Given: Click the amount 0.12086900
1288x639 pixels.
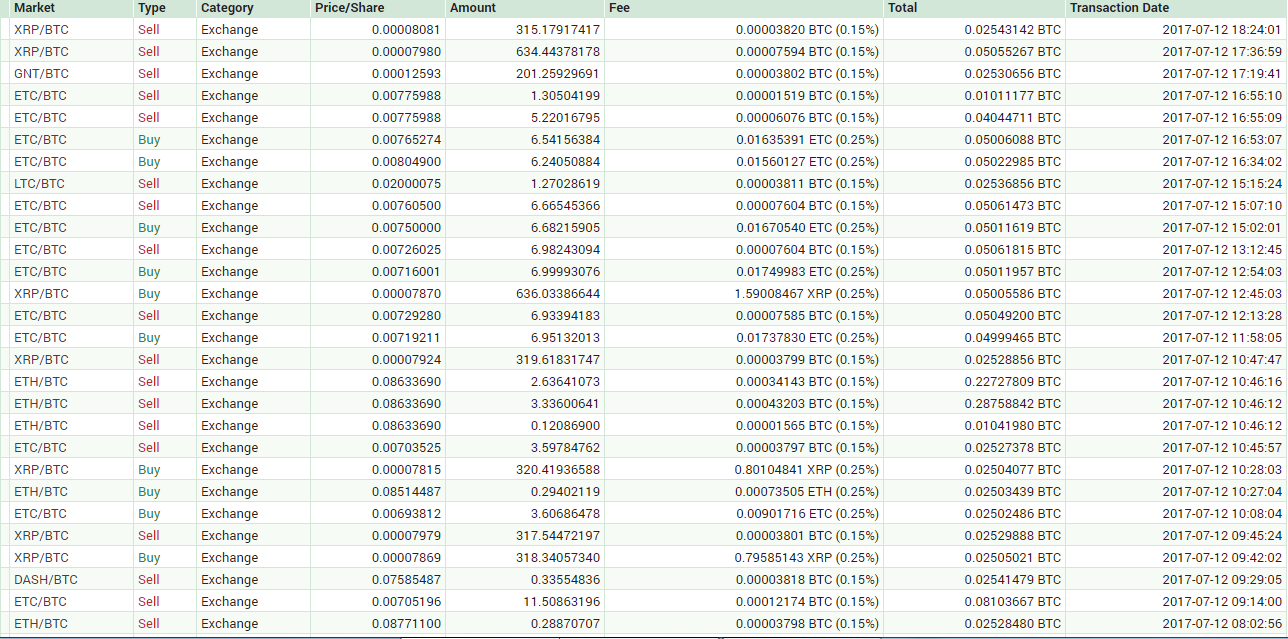Looking at the screenshot, I should tap(565, 426).
